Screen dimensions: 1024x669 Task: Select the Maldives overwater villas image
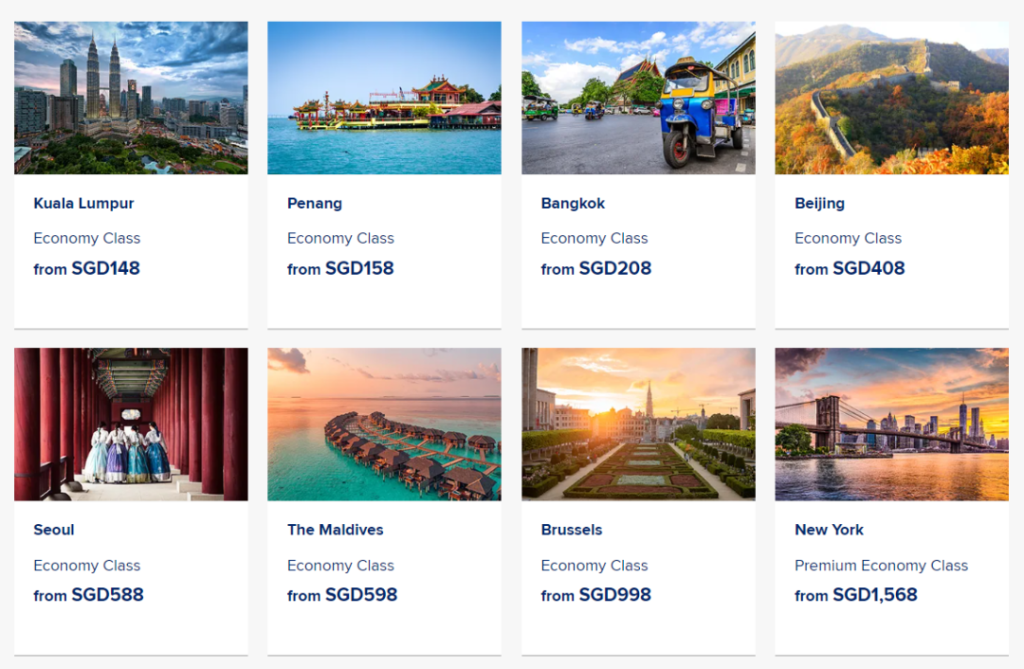(x=384, y=424)
